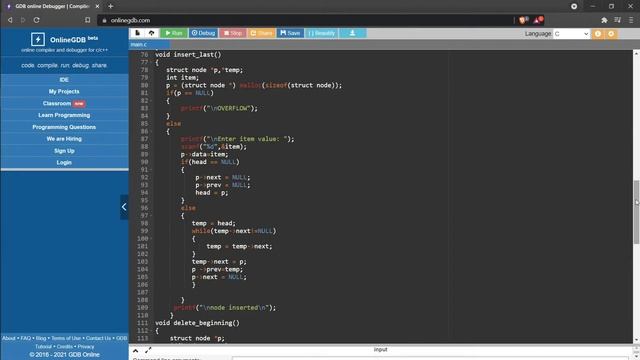The image size is (640, 360).
Task: Create a new file with the file icon
Action: point(138,33)
